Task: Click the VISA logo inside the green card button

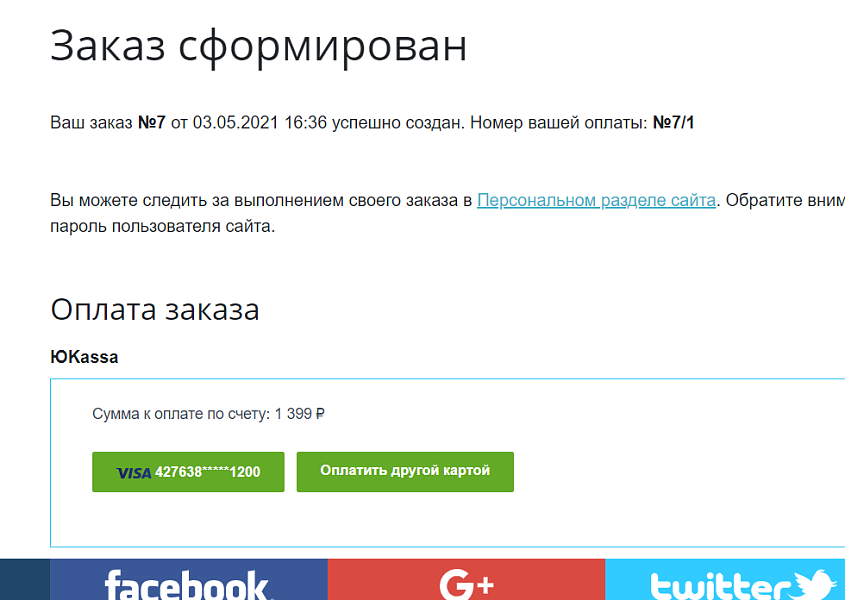Action: pyautogui.click(x=133, y=471)
